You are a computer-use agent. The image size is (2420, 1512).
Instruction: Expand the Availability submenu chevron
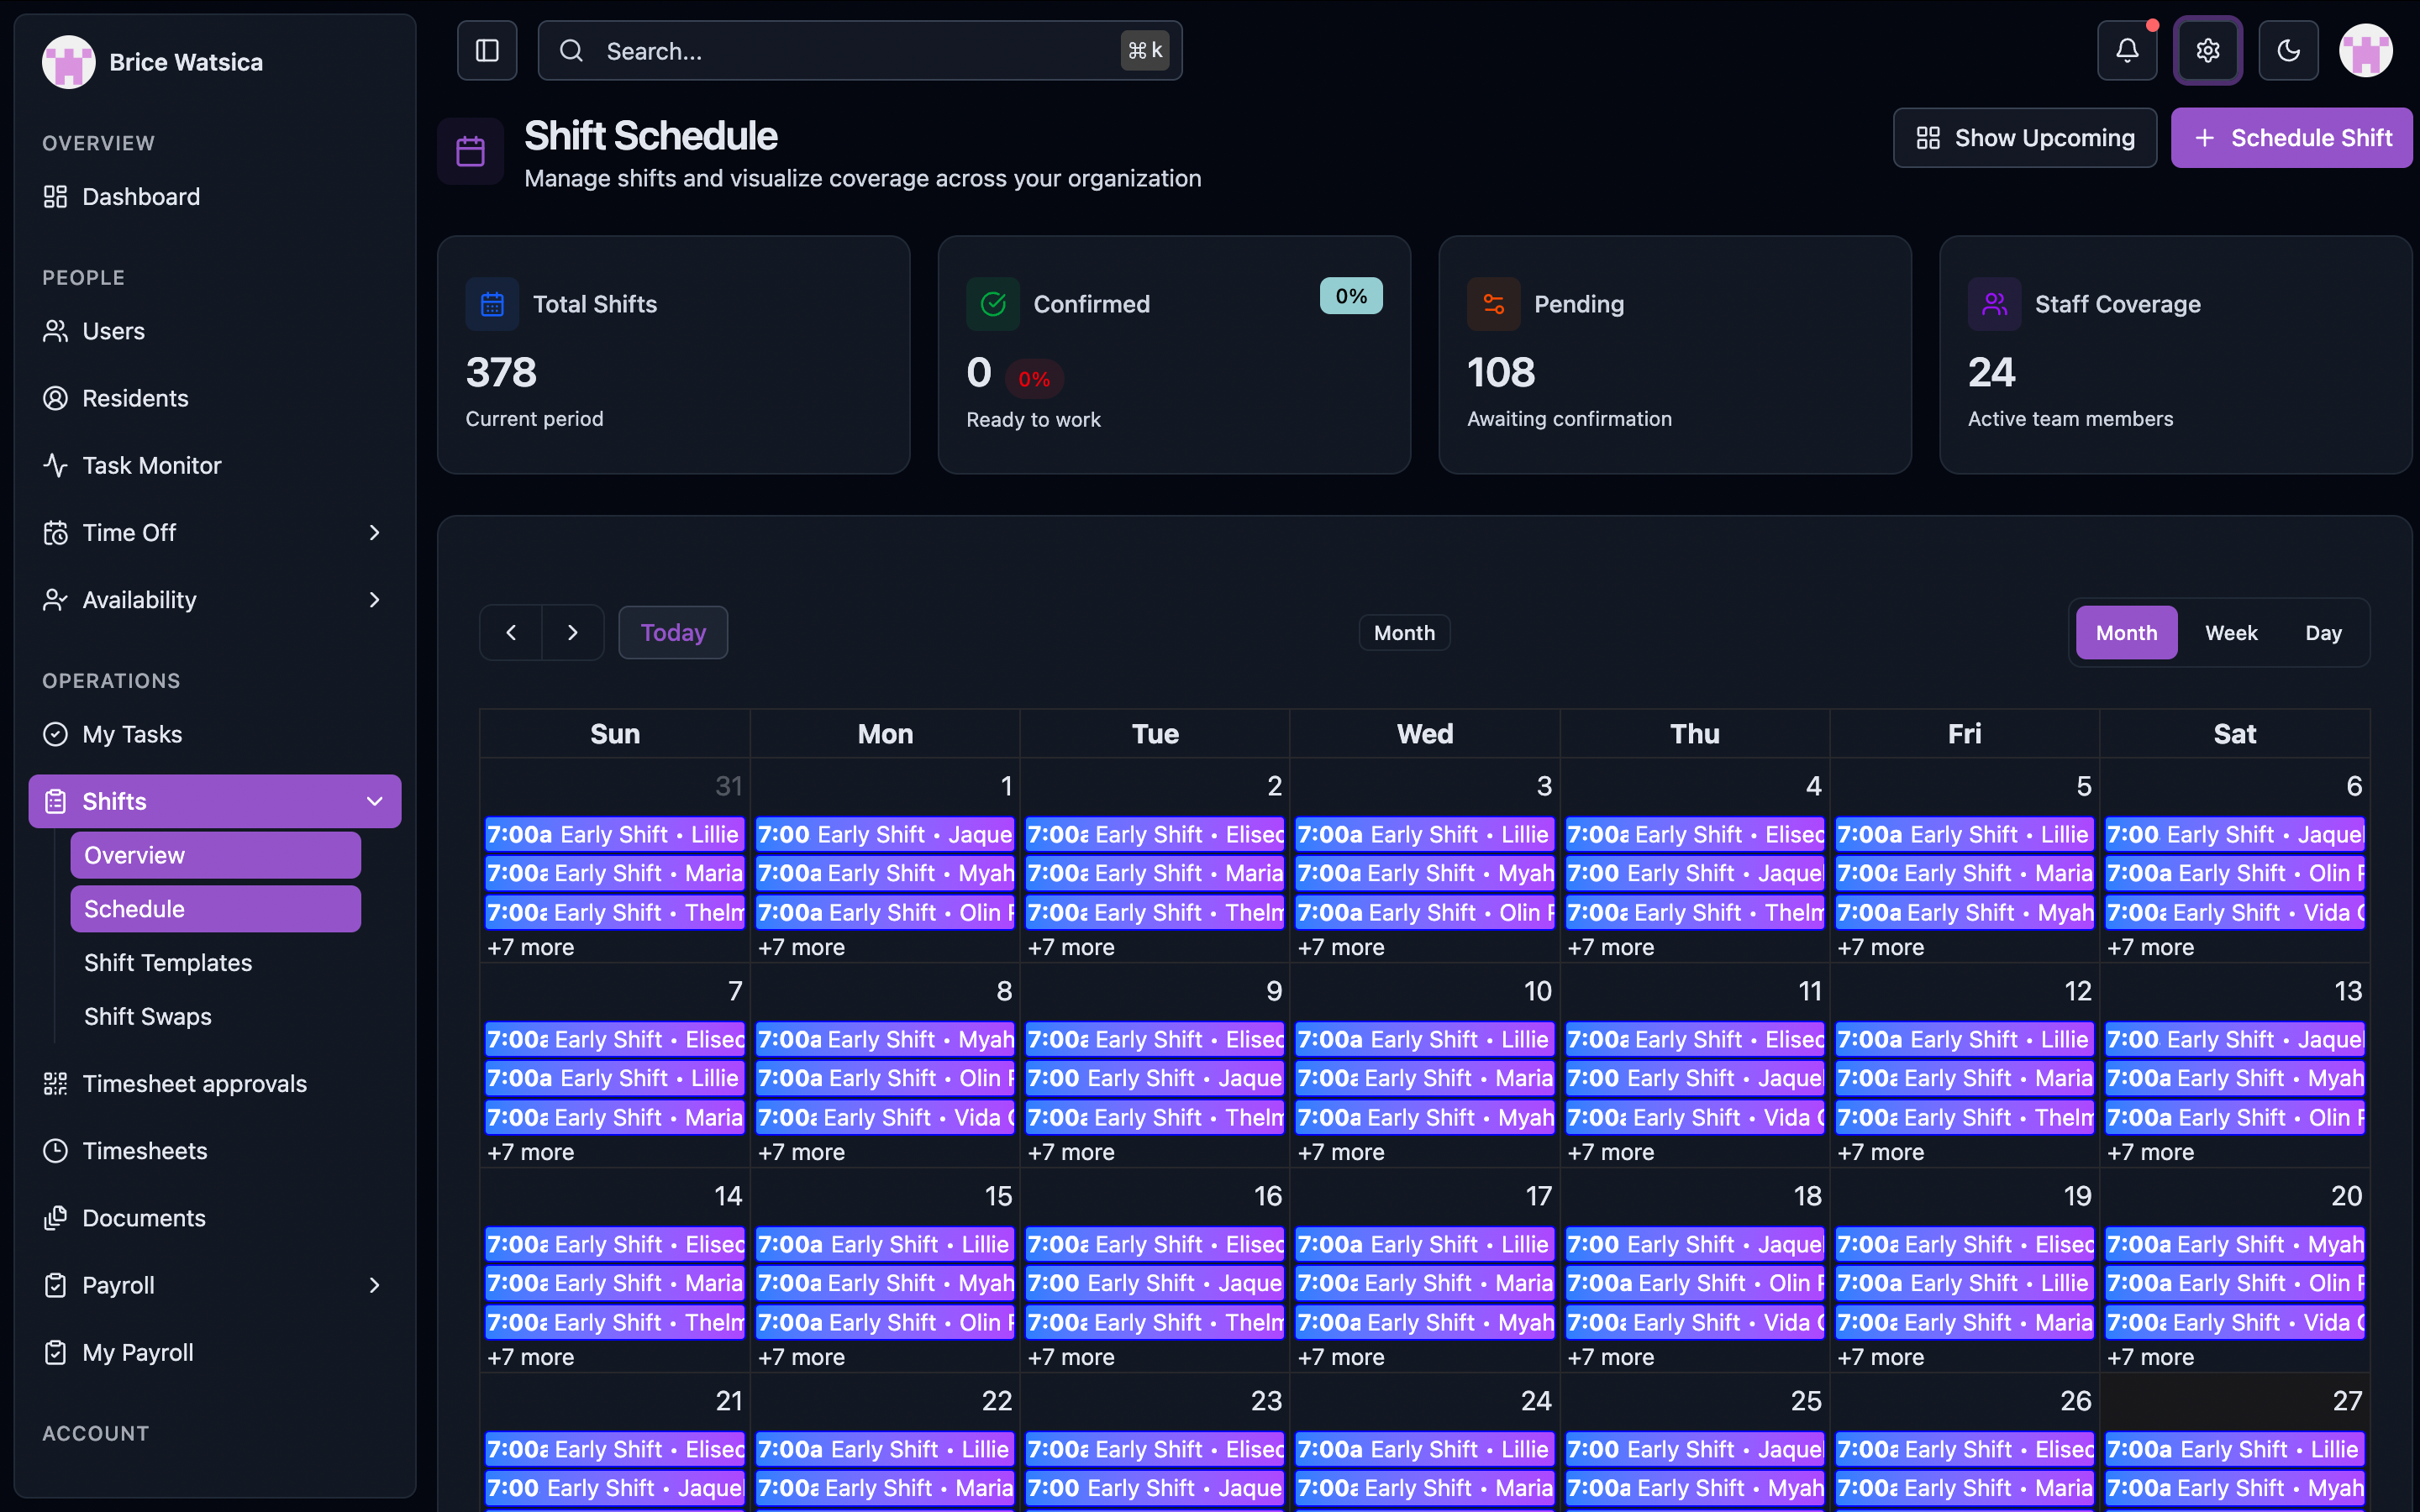click(375, 600)
